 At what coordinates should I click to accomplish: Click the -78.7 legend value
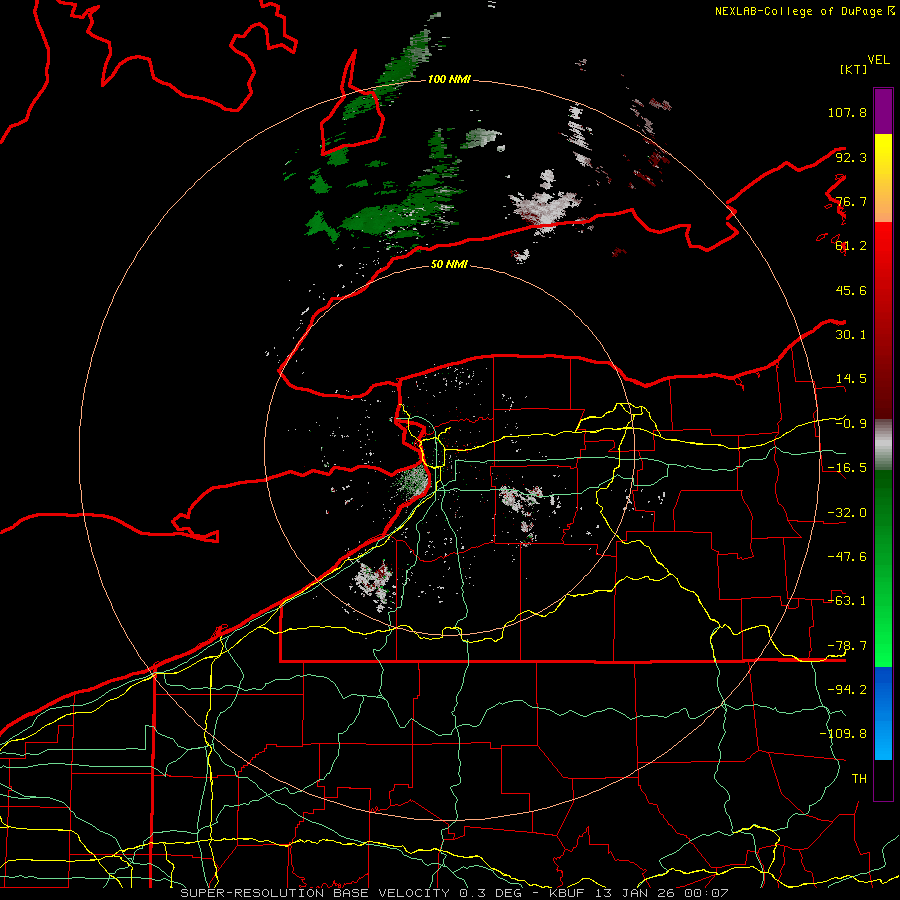[x=847, y=646]
